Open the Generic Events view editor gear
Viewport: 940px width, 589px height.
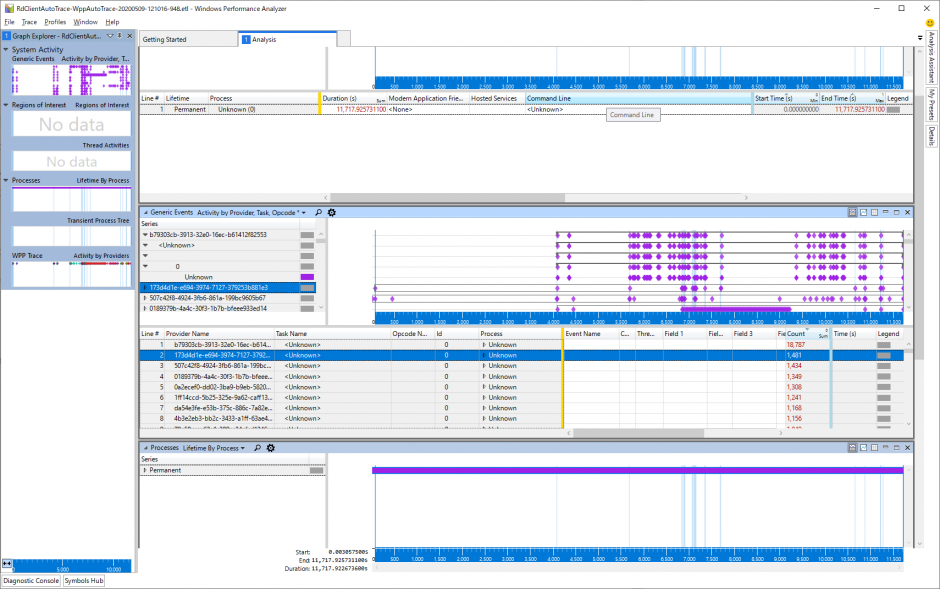pos(331,212)
